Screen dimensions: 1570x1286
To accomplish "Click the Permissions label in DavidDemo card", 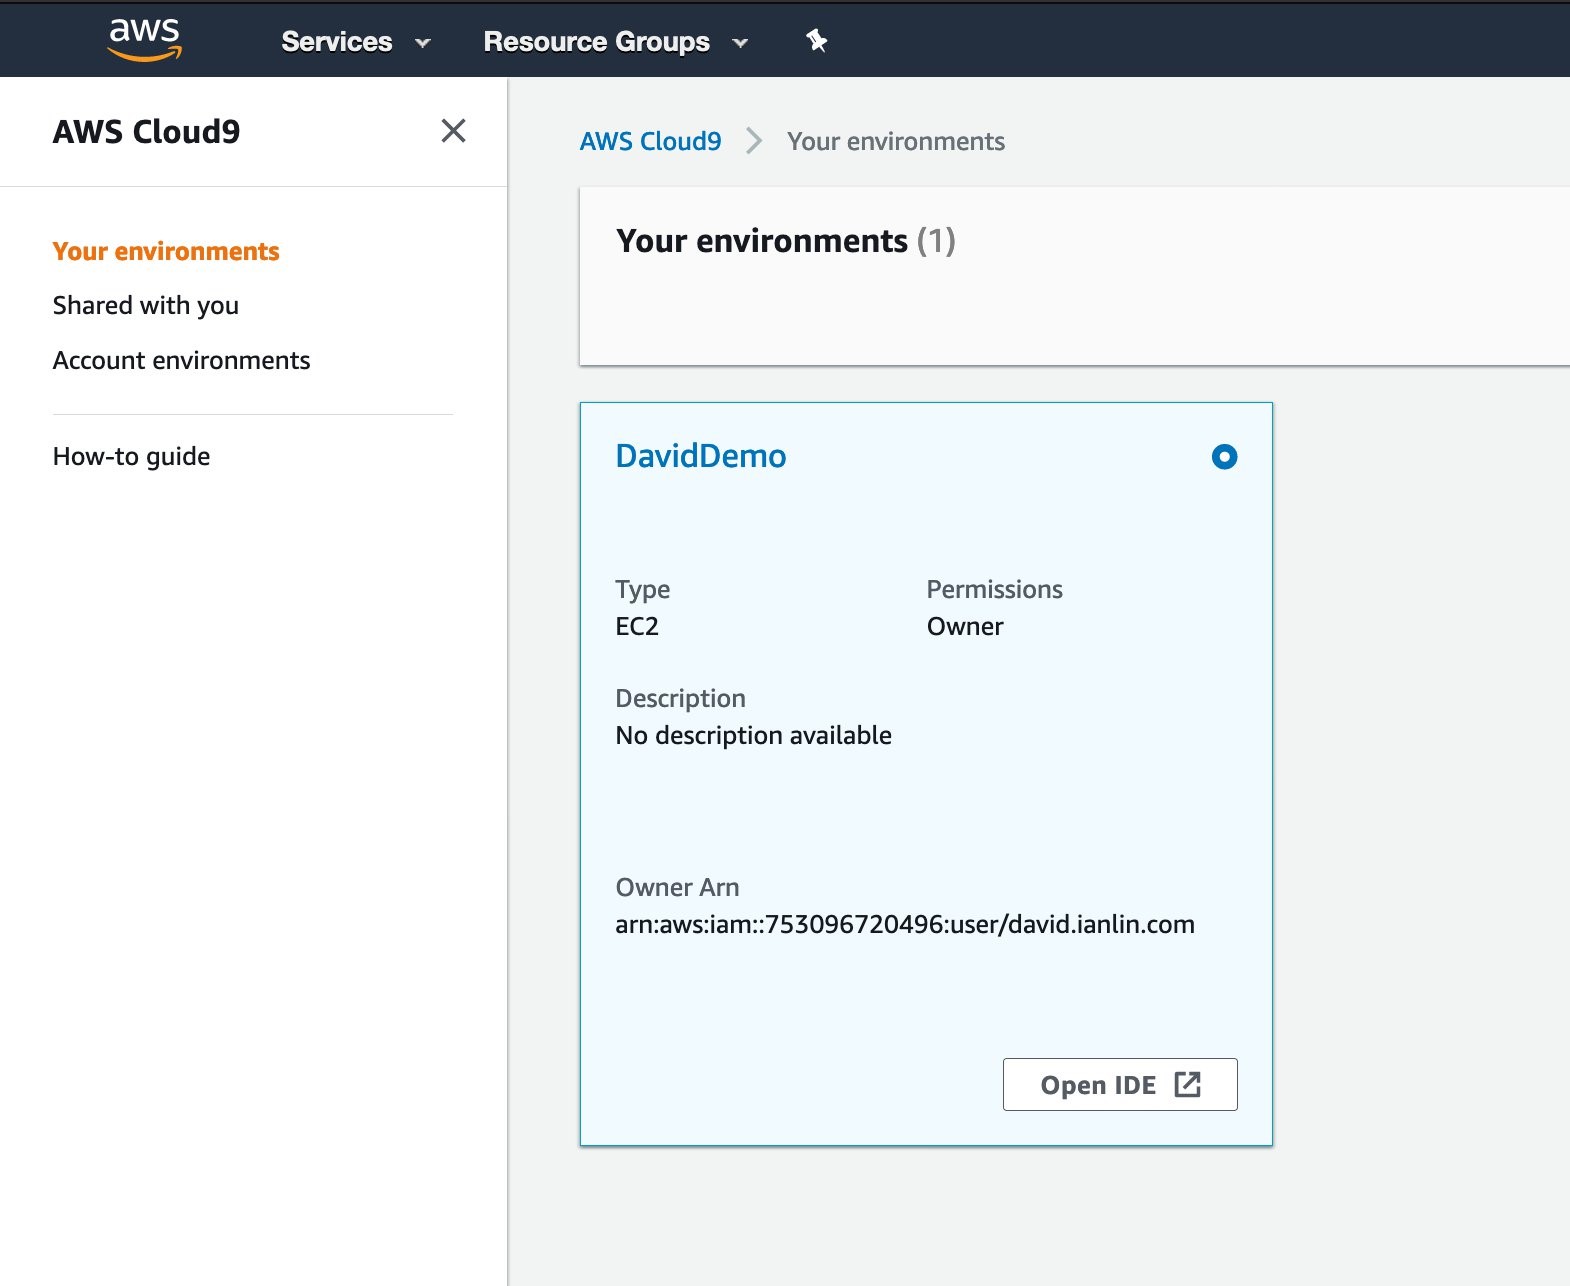I will click(995, 589).
